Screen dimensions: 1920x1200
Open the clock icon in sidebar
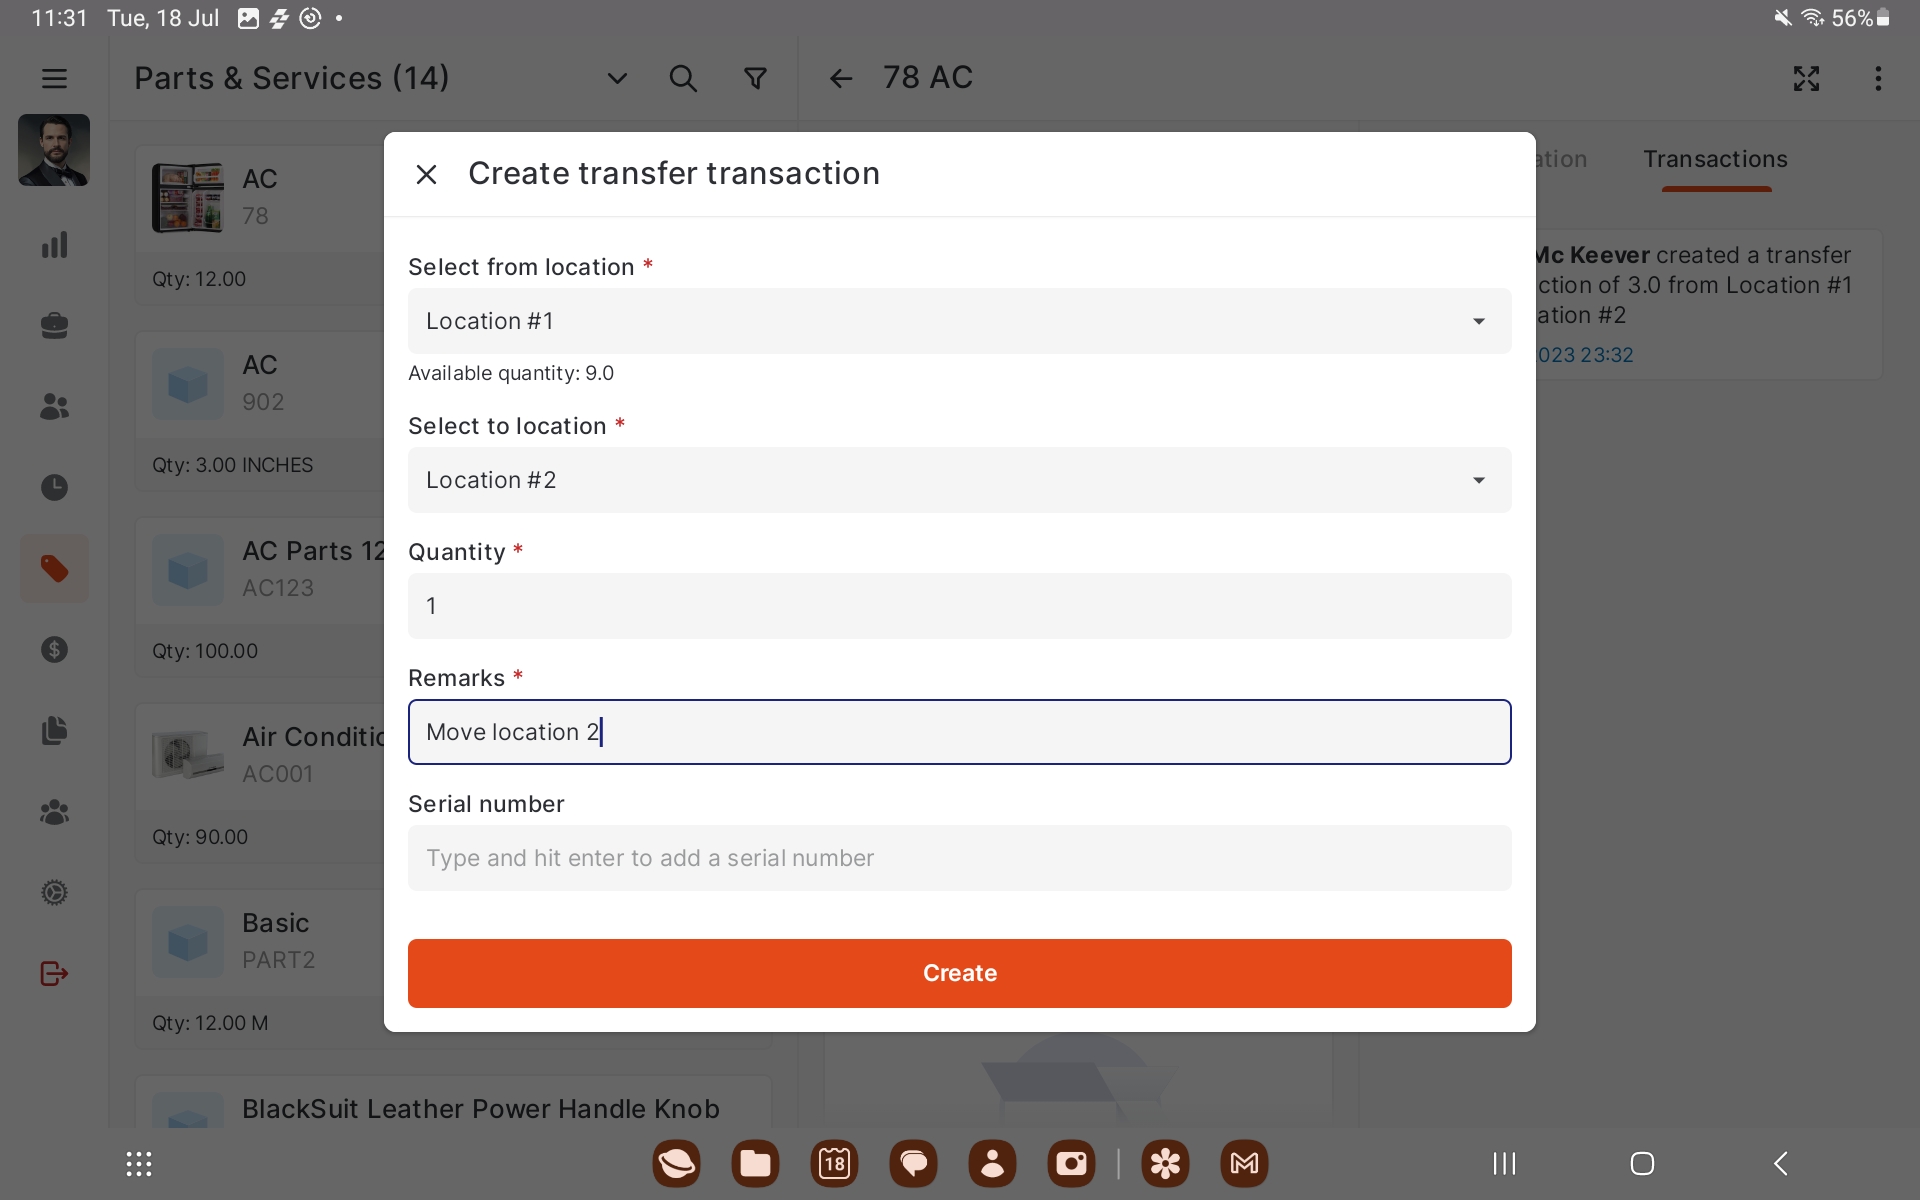(x=54, y=487)
